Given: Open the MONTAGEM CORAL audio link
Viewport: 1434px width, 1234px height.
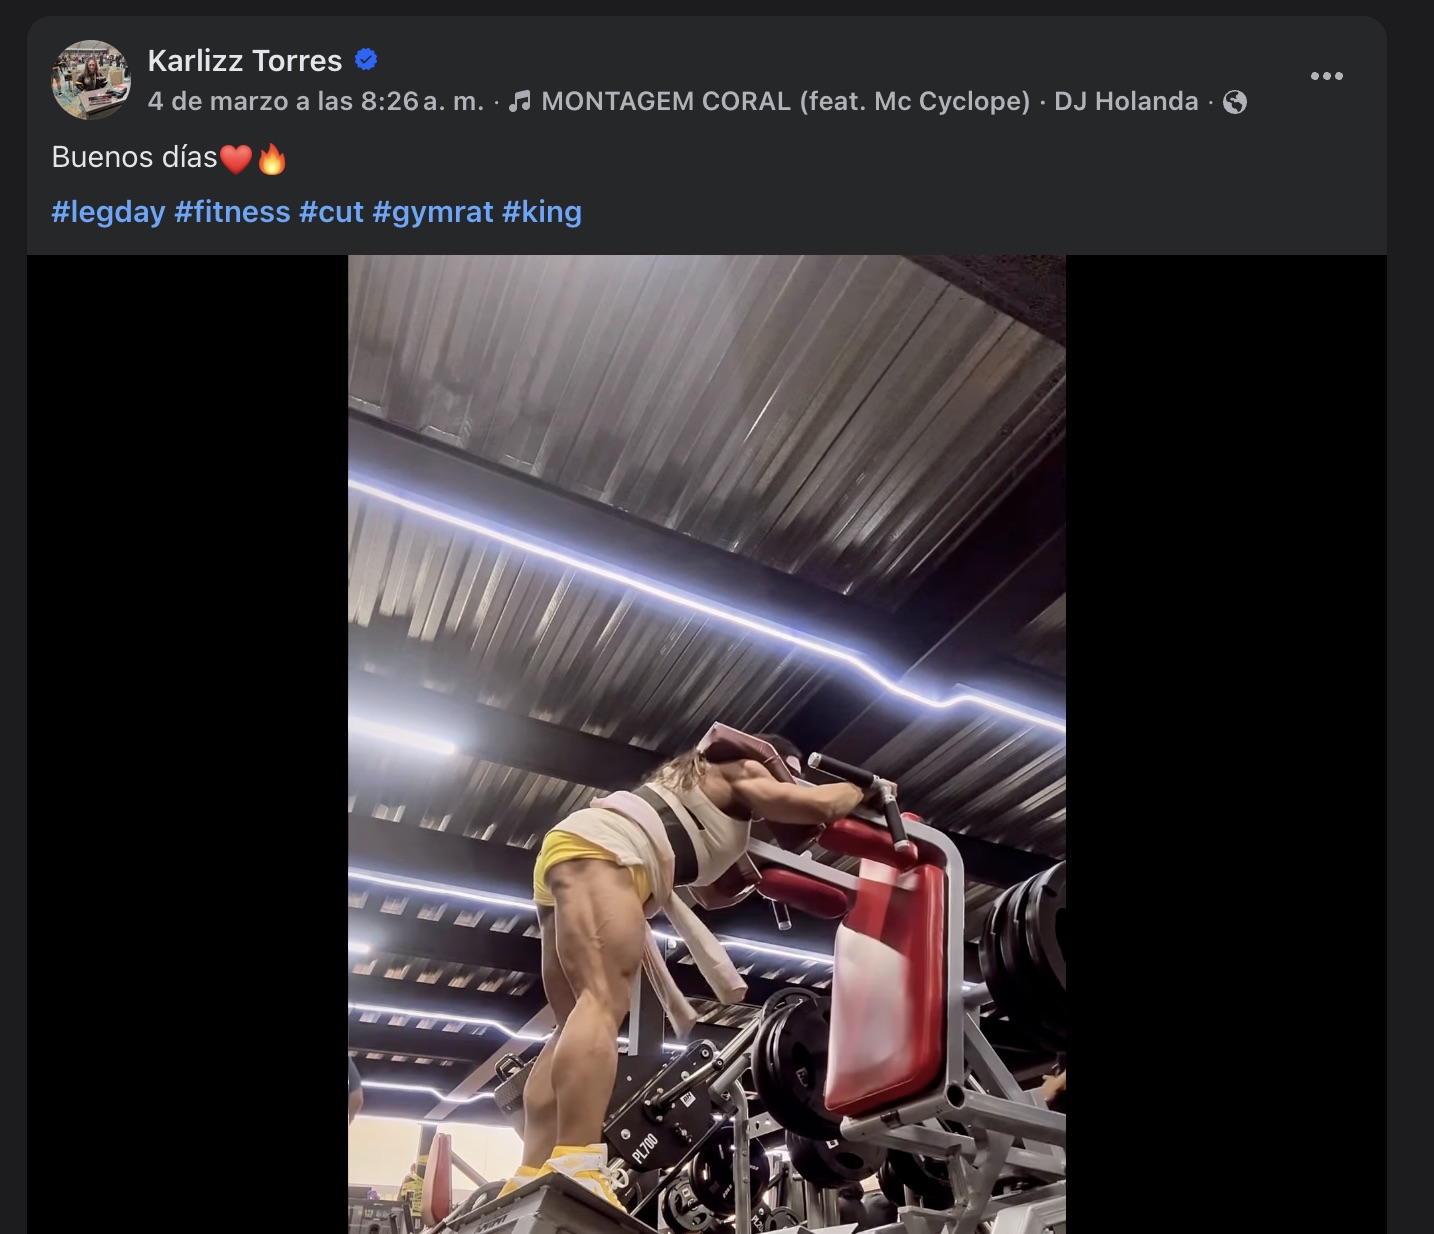Looking at the screenshot, I should (785, 101).
